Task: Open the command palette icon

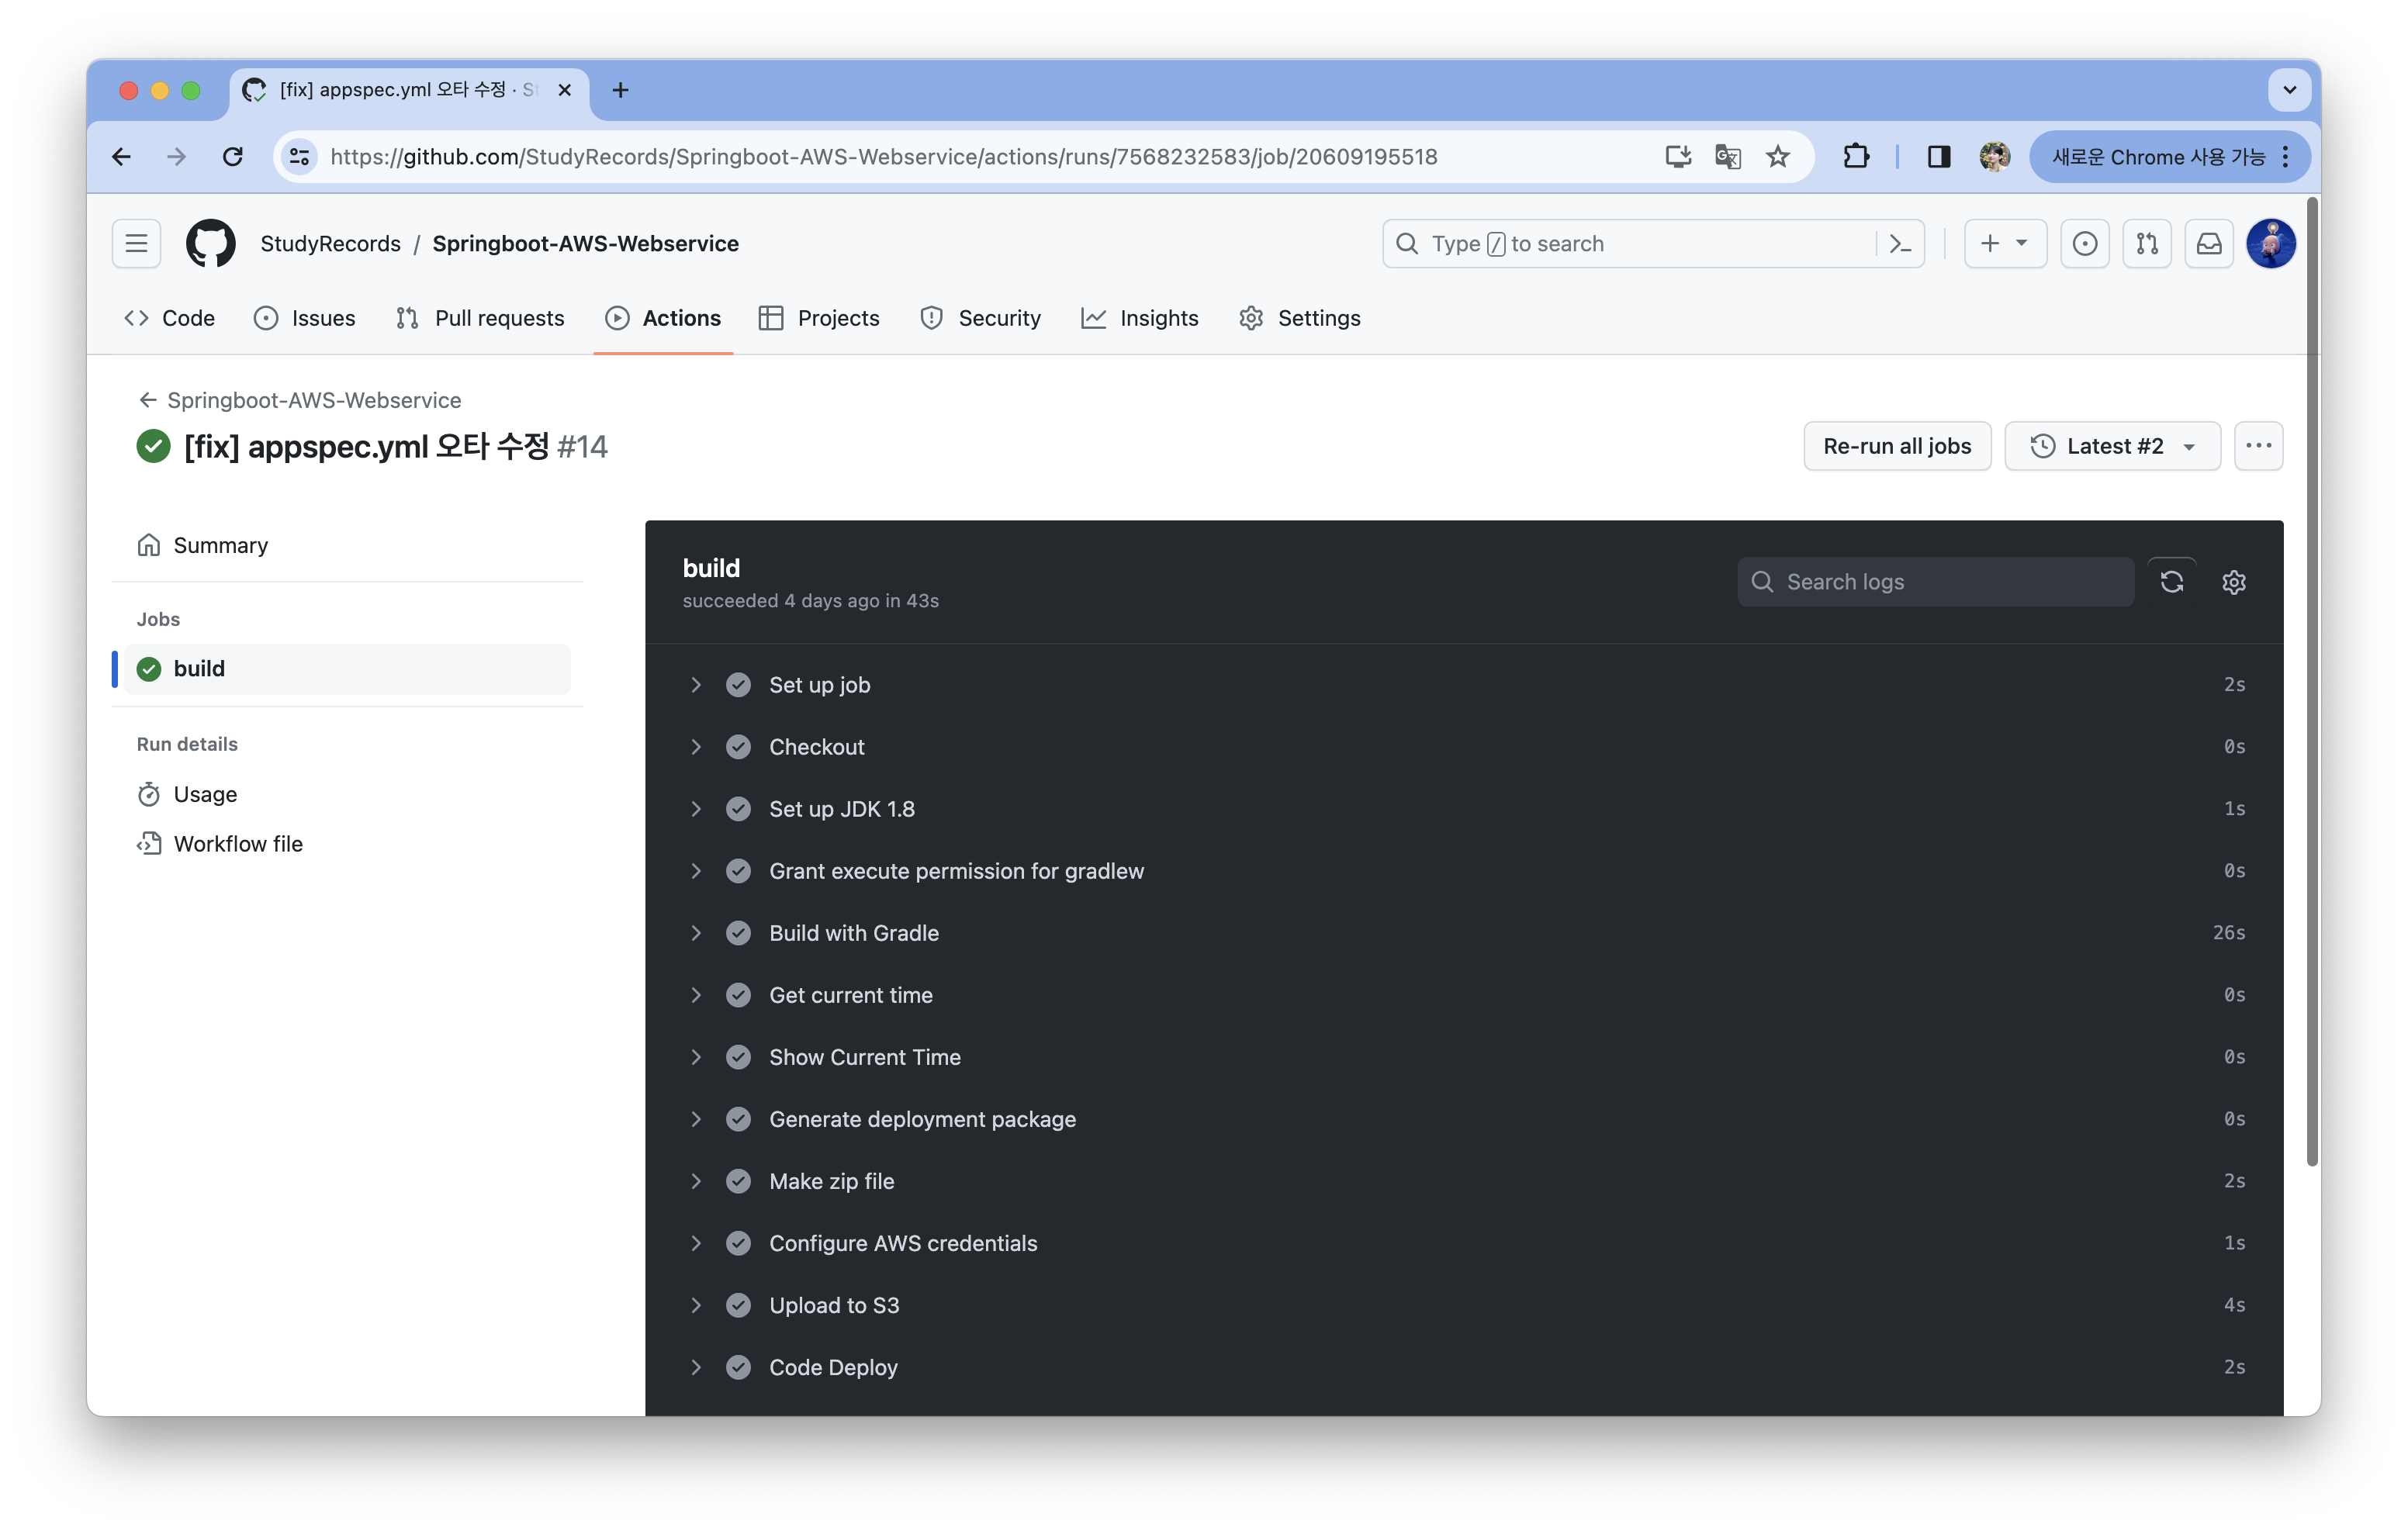Action: point(1900,243)
